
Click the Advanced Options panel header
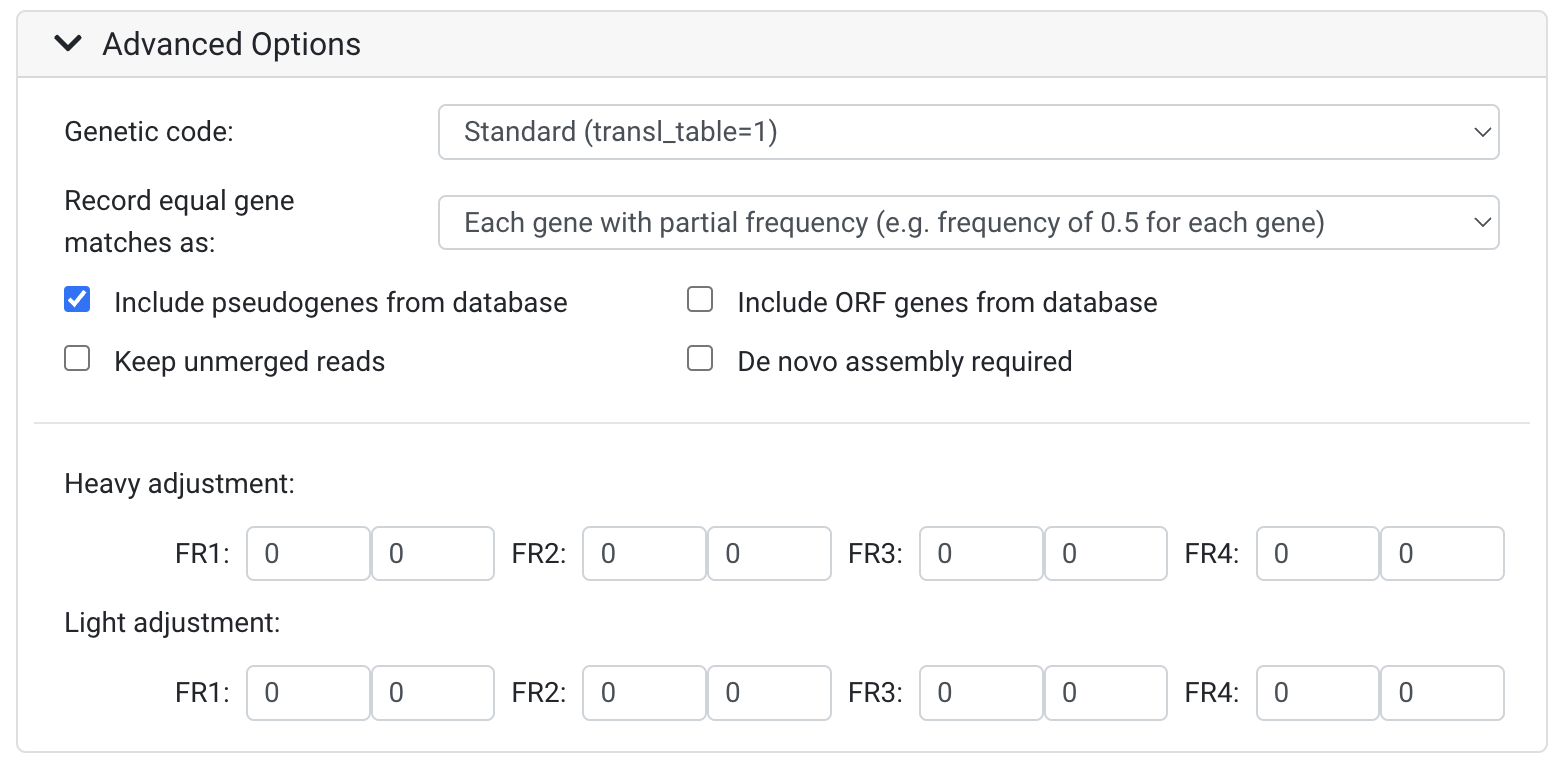781,44
